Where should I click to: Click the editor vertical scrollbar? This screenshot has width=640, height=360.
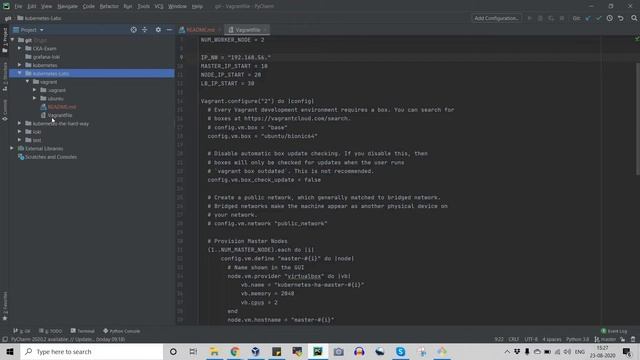coord(637,118)
